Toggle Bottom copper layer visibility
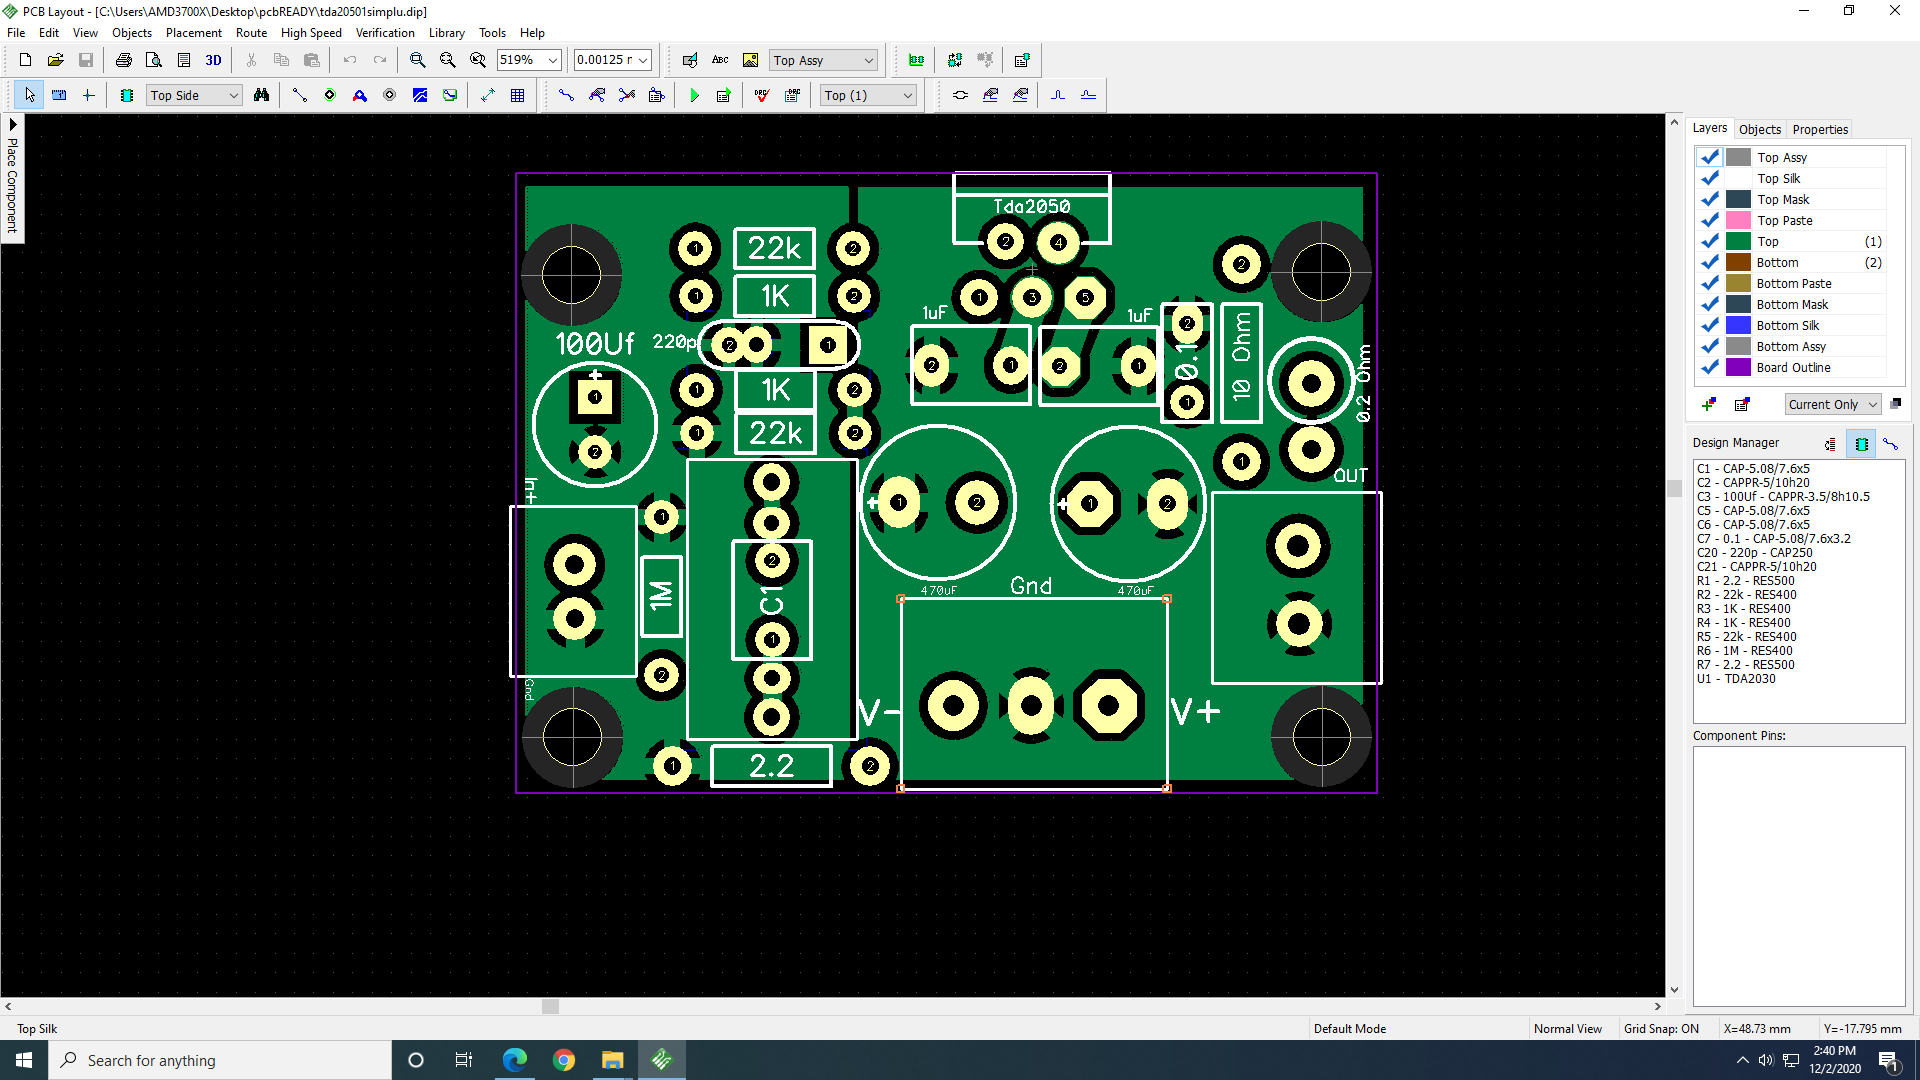The height and width of the screenshot is (1080, 1920). pos(1710,262)
